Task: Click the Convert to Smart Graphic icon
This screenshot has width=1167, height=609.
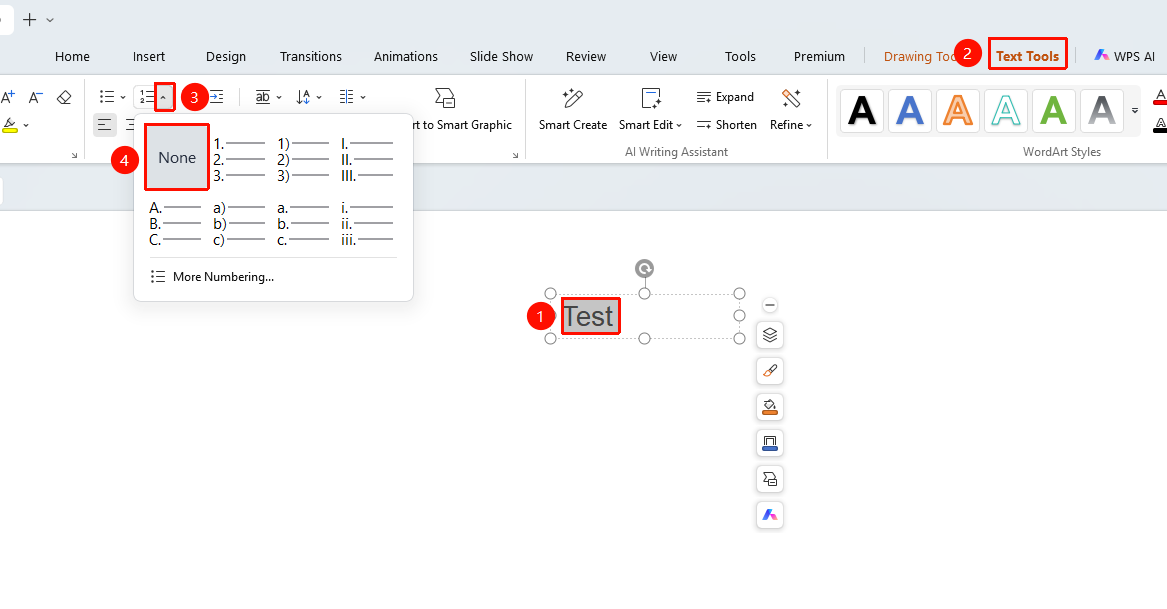Action: pos(445,98)
